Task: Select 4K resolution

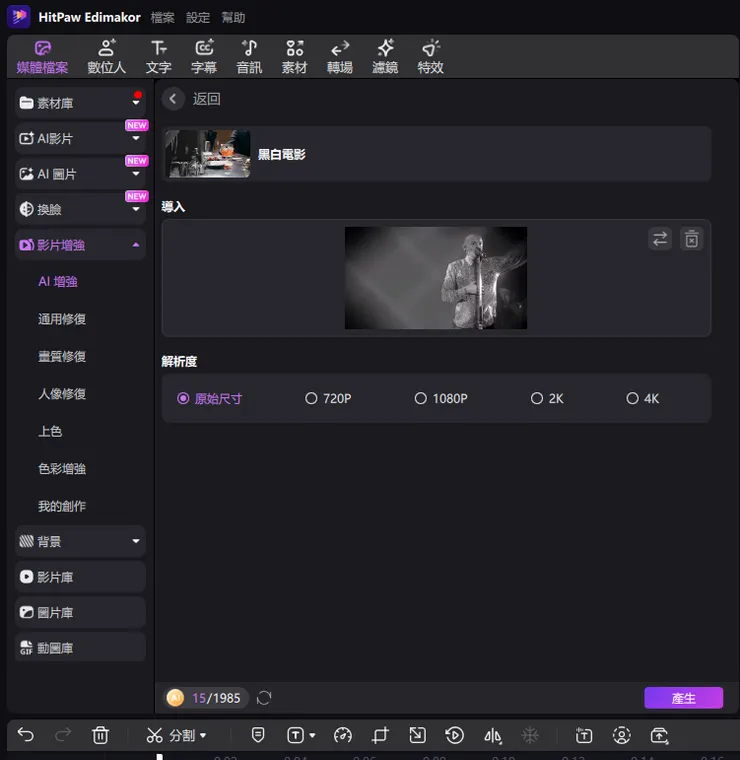Action: [643, 398]
